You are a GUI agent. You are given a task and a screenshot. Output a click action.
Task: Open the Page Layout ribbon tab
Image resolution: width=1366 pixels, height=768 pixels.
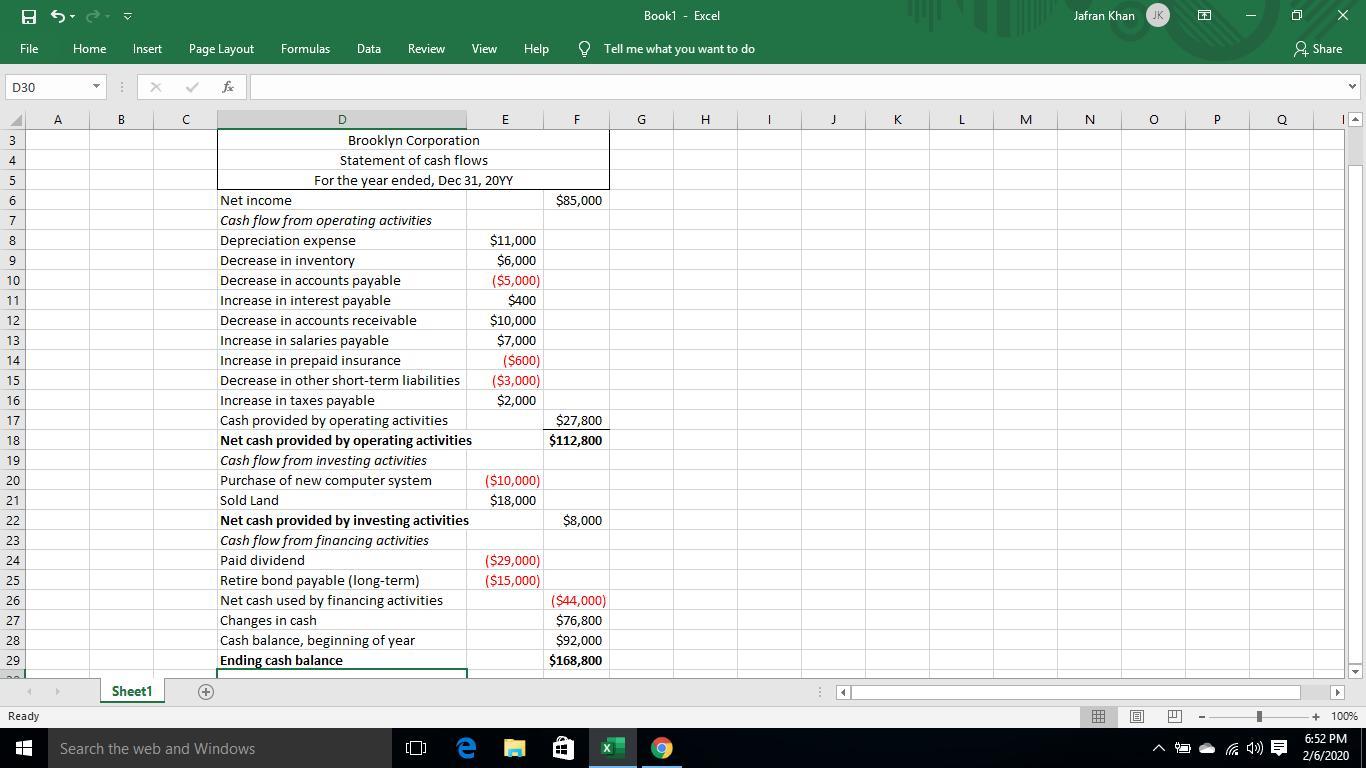pyautogui.click(x=221, y=49)
